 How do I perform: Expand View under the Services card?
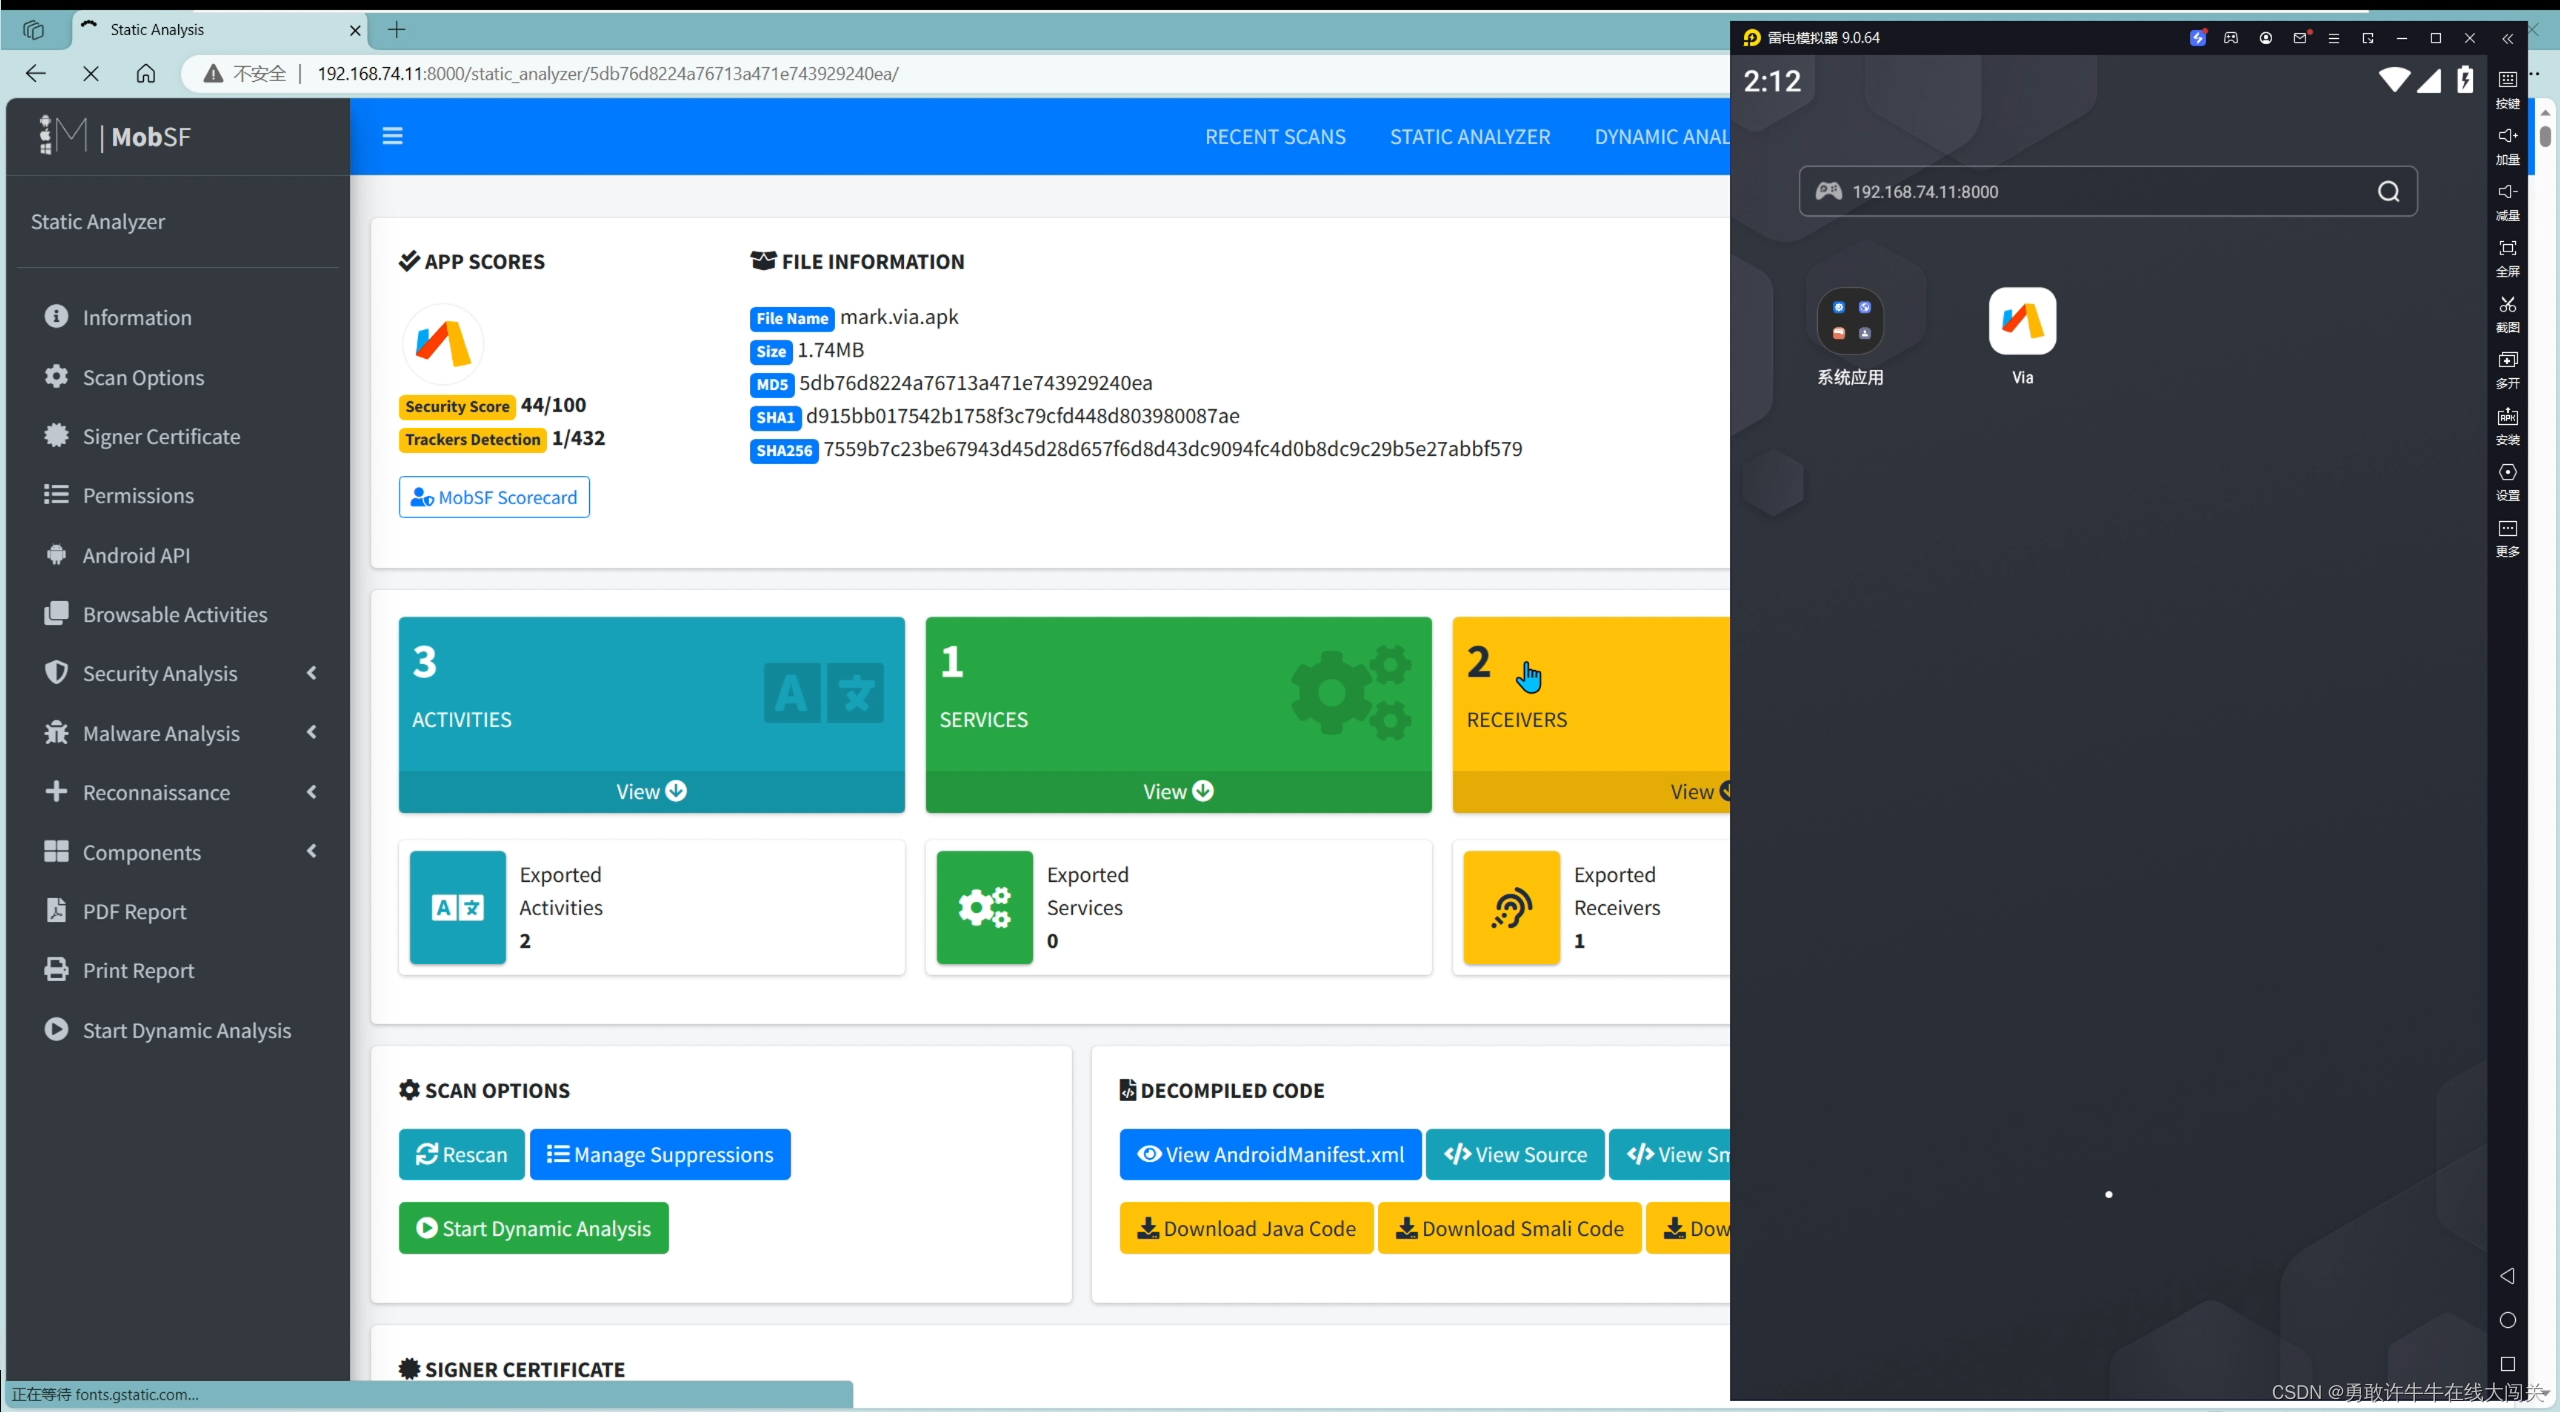point(1178,791)
